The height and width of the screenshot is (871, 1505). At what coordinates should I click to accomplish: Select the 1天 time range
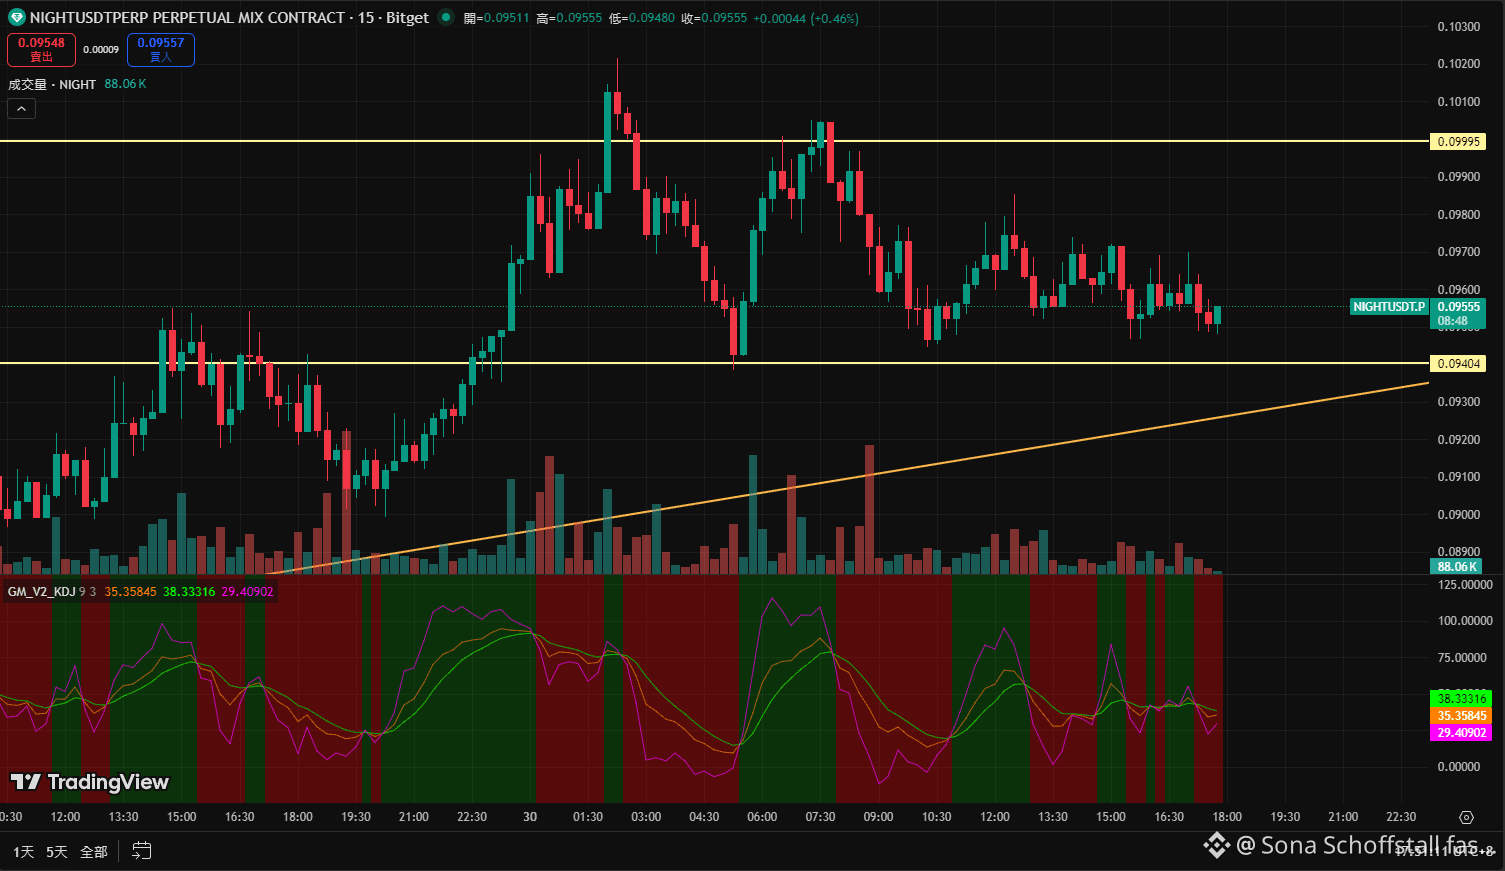[x=24, y=852]
